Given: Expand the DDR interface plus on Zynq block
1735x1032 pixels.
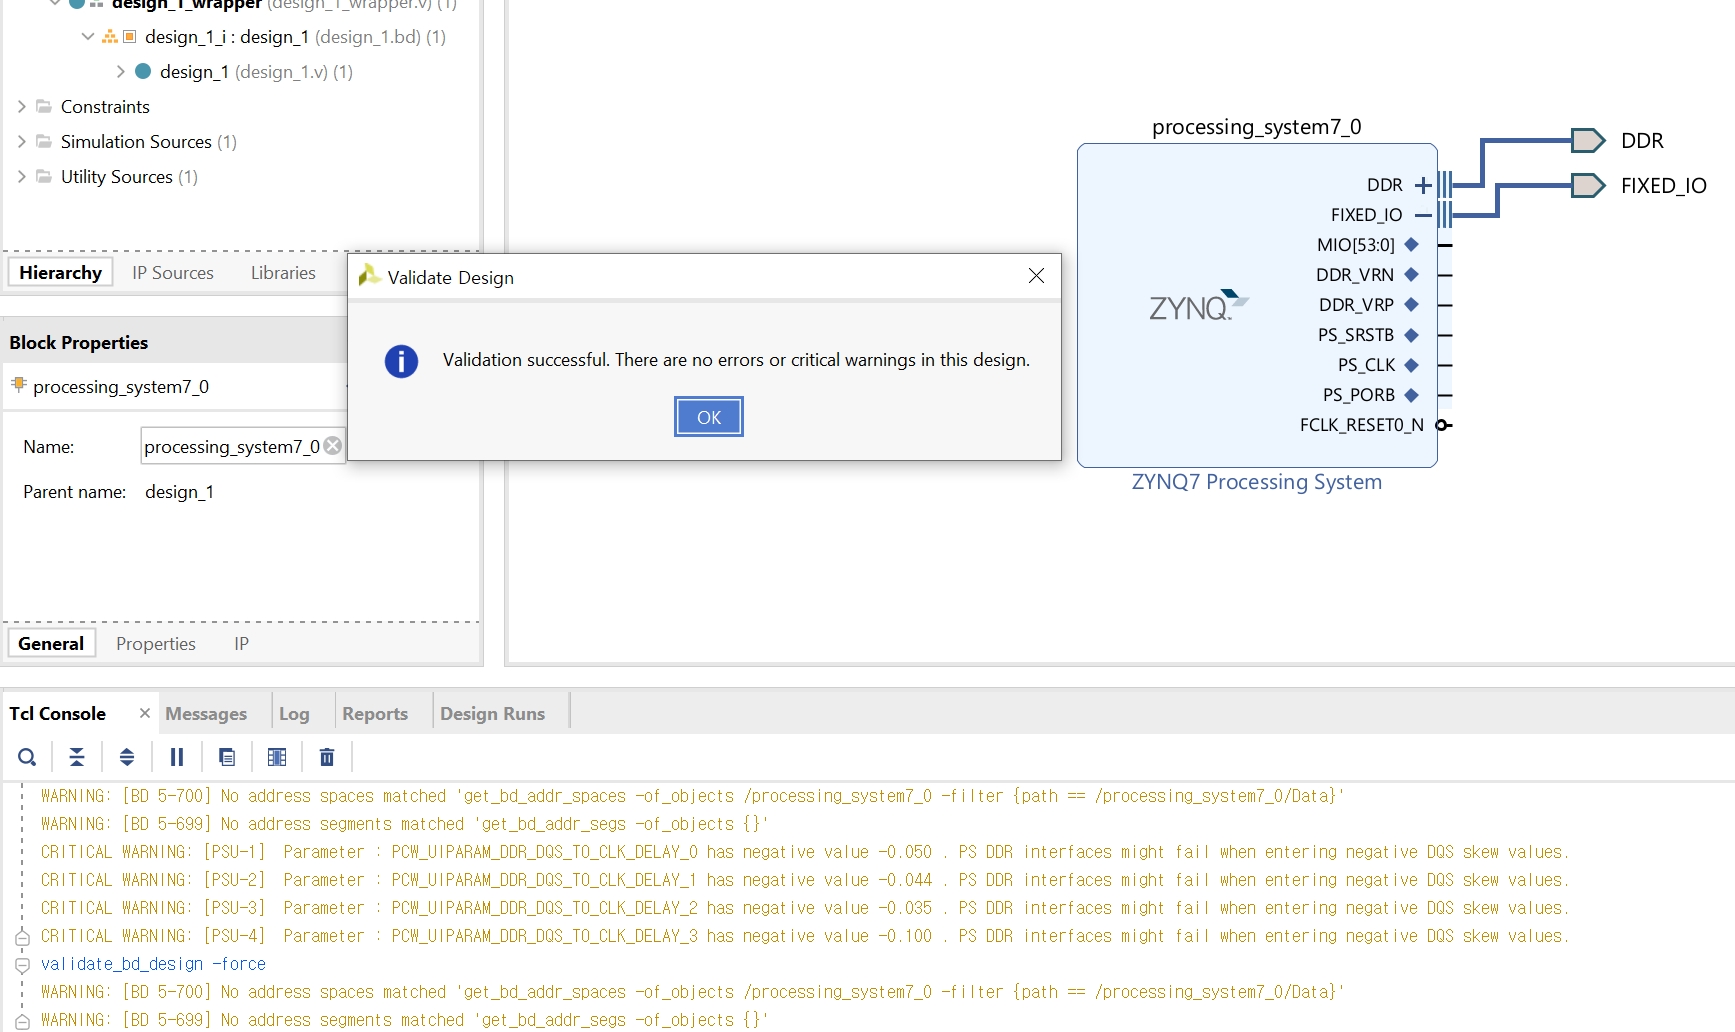Looking at the screenshot, I should (1423, 185).
